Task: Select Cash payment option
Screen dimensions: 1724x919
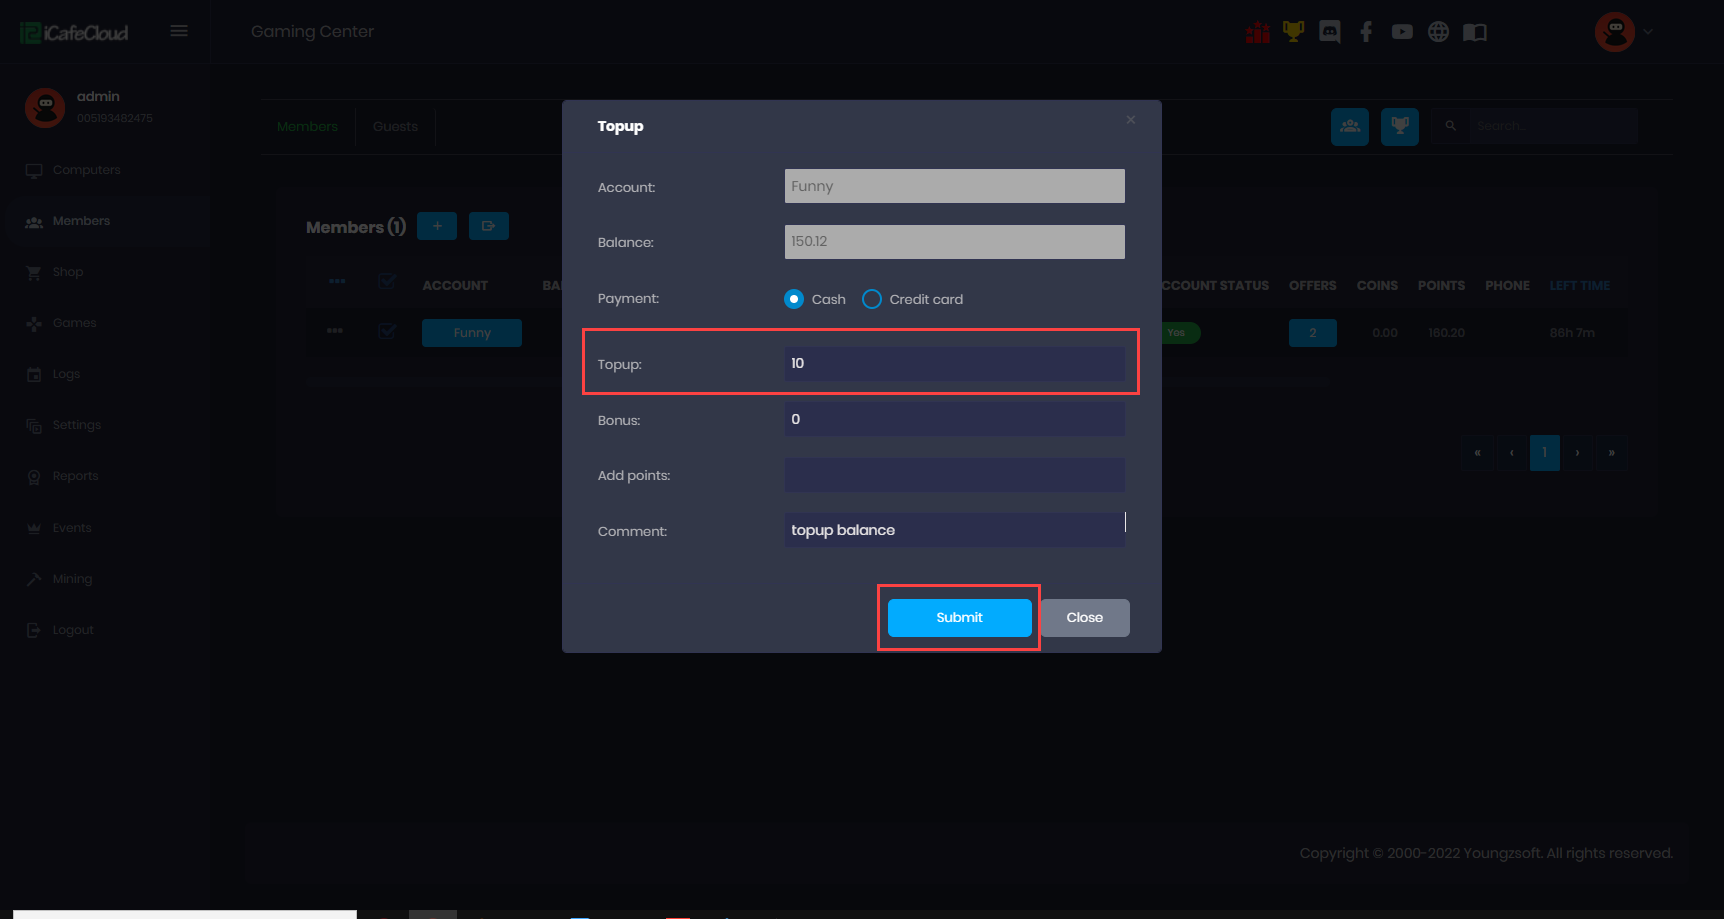Action: (794, 299)
